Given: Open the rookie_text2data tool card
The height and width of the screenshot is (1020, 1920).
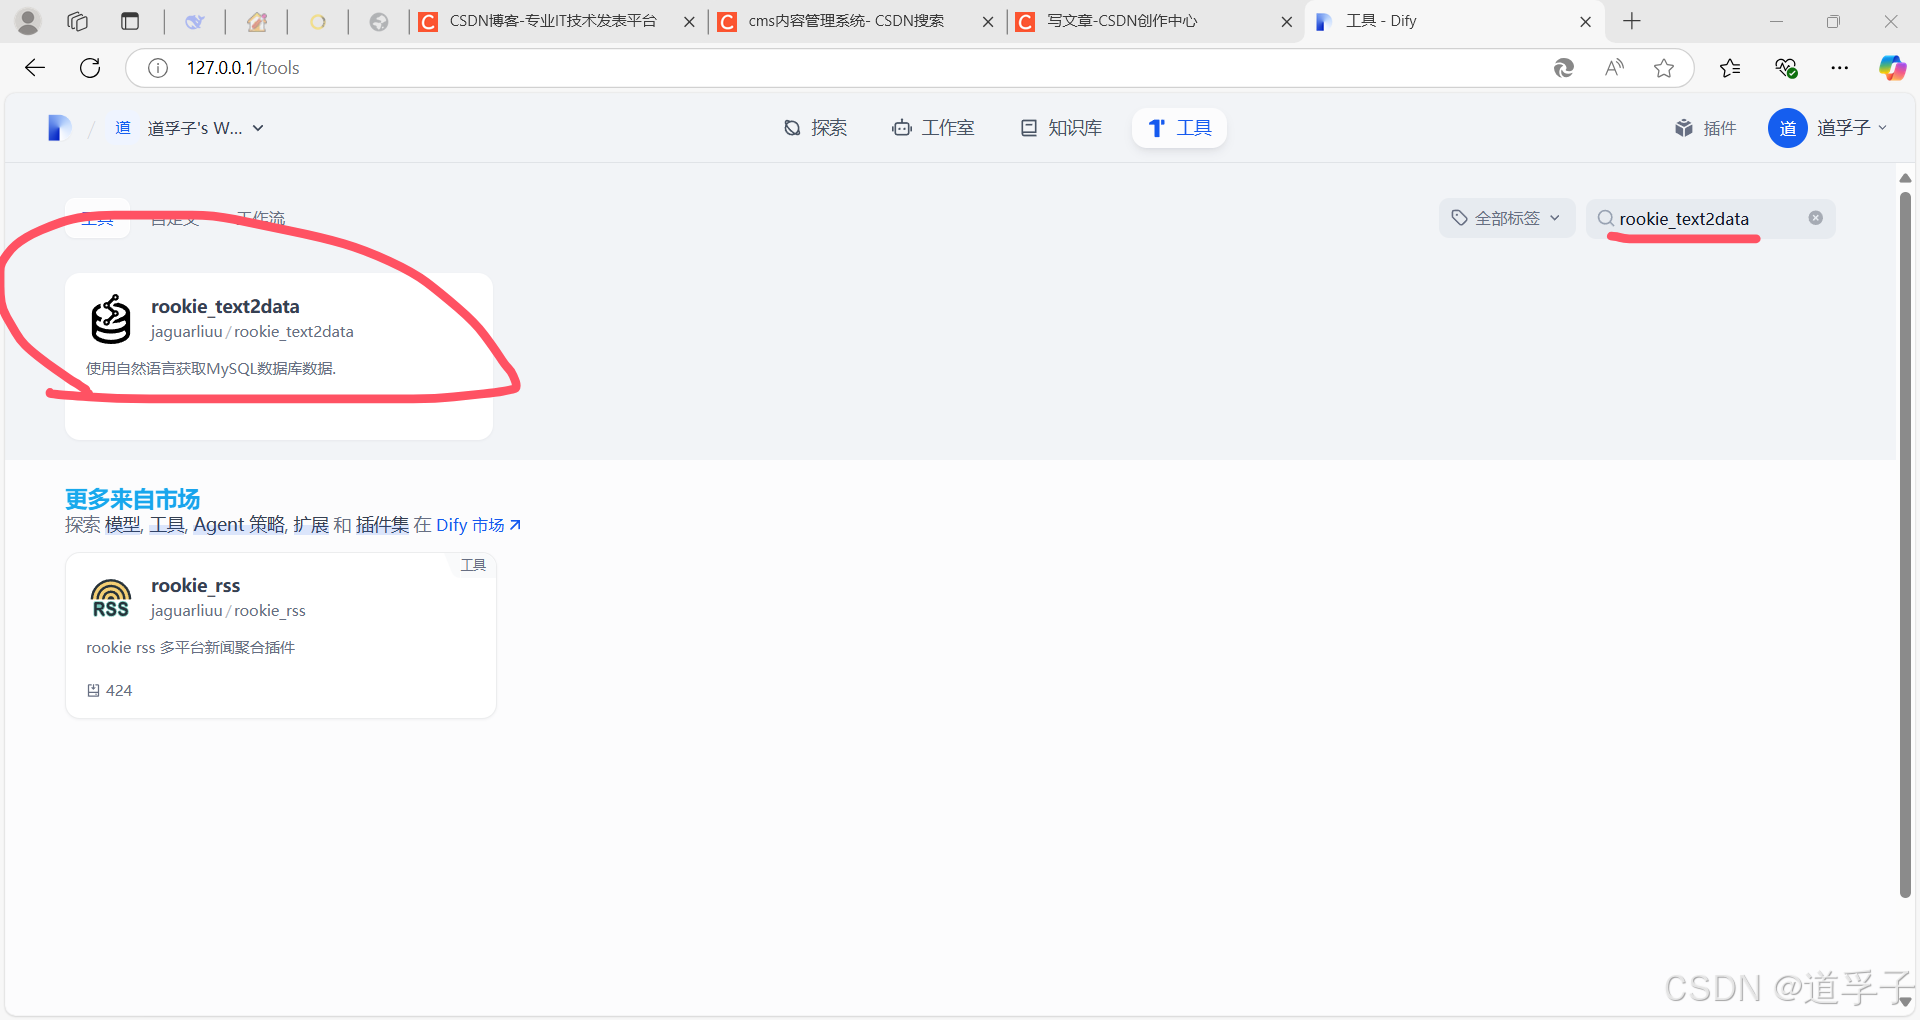Looking at the screenshot, I should 279,356.
